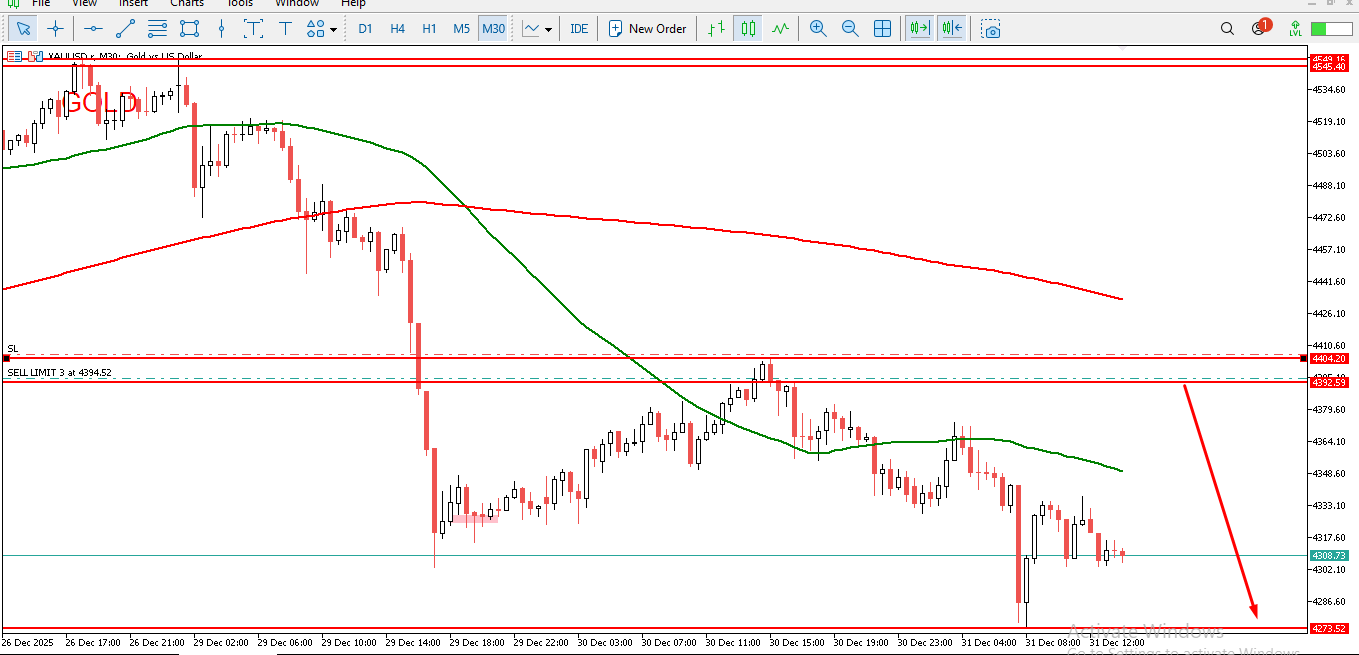Open the Insert menu
The height and width of the screenshot is (655, 1359).
[133, 4]
